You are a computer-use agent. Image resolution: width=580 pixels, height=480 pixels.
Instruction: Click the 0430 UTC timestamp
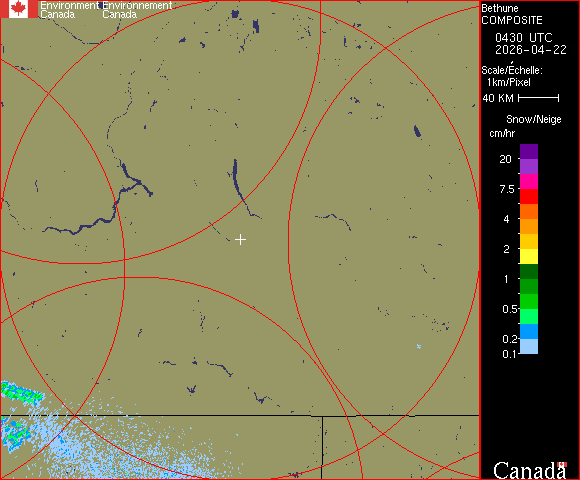523,38
